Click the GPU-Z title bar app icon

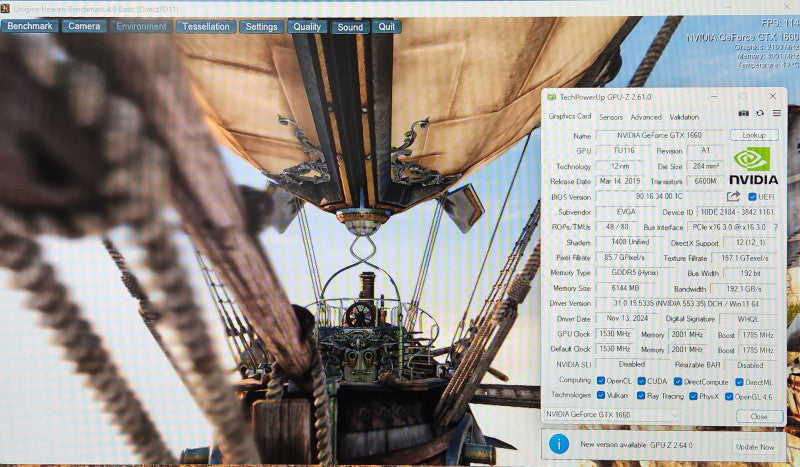[552, 97]
